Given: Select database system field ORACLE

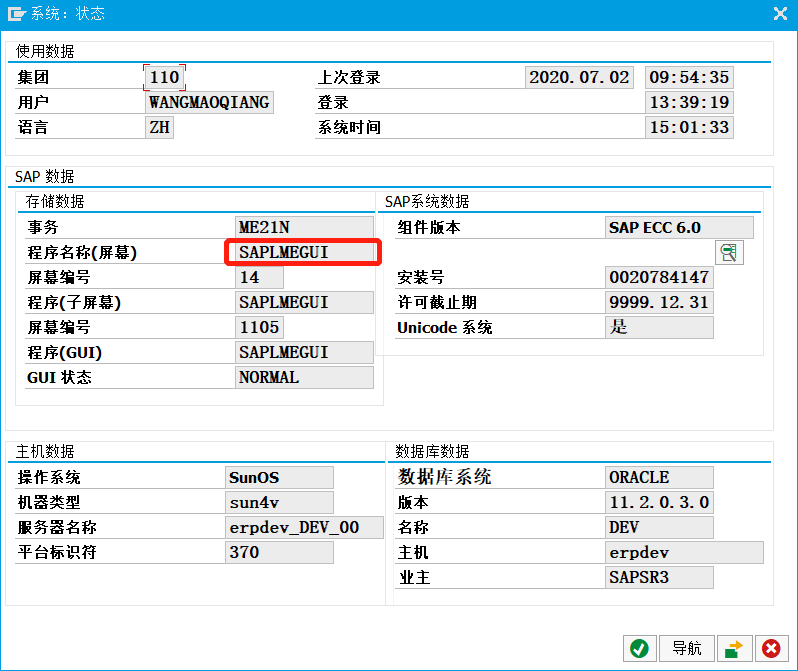Looking at the screenshot, I should point(659,478).
